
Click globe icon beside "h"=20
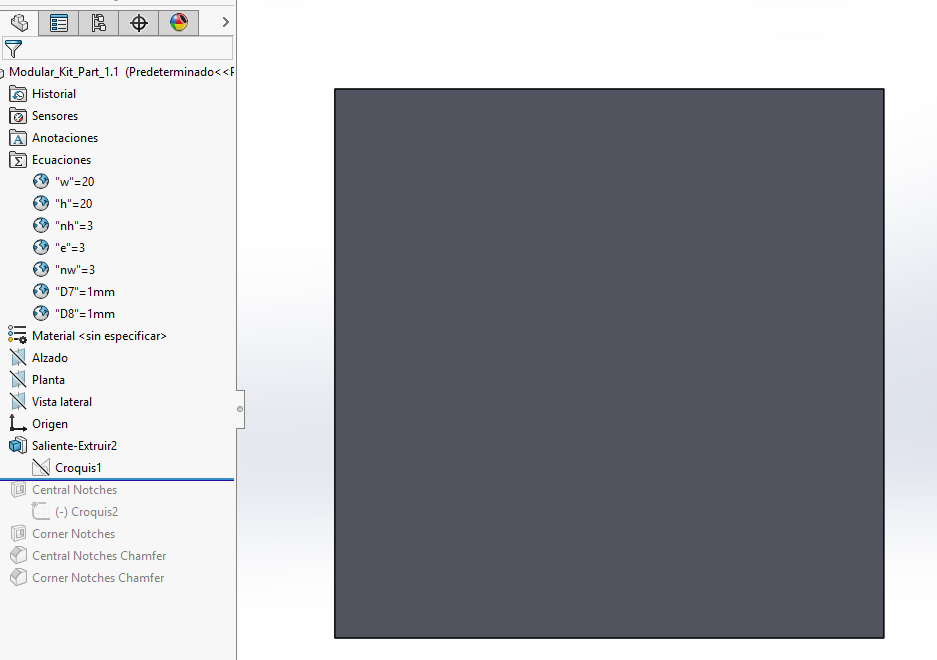click(x=41, y=203)
